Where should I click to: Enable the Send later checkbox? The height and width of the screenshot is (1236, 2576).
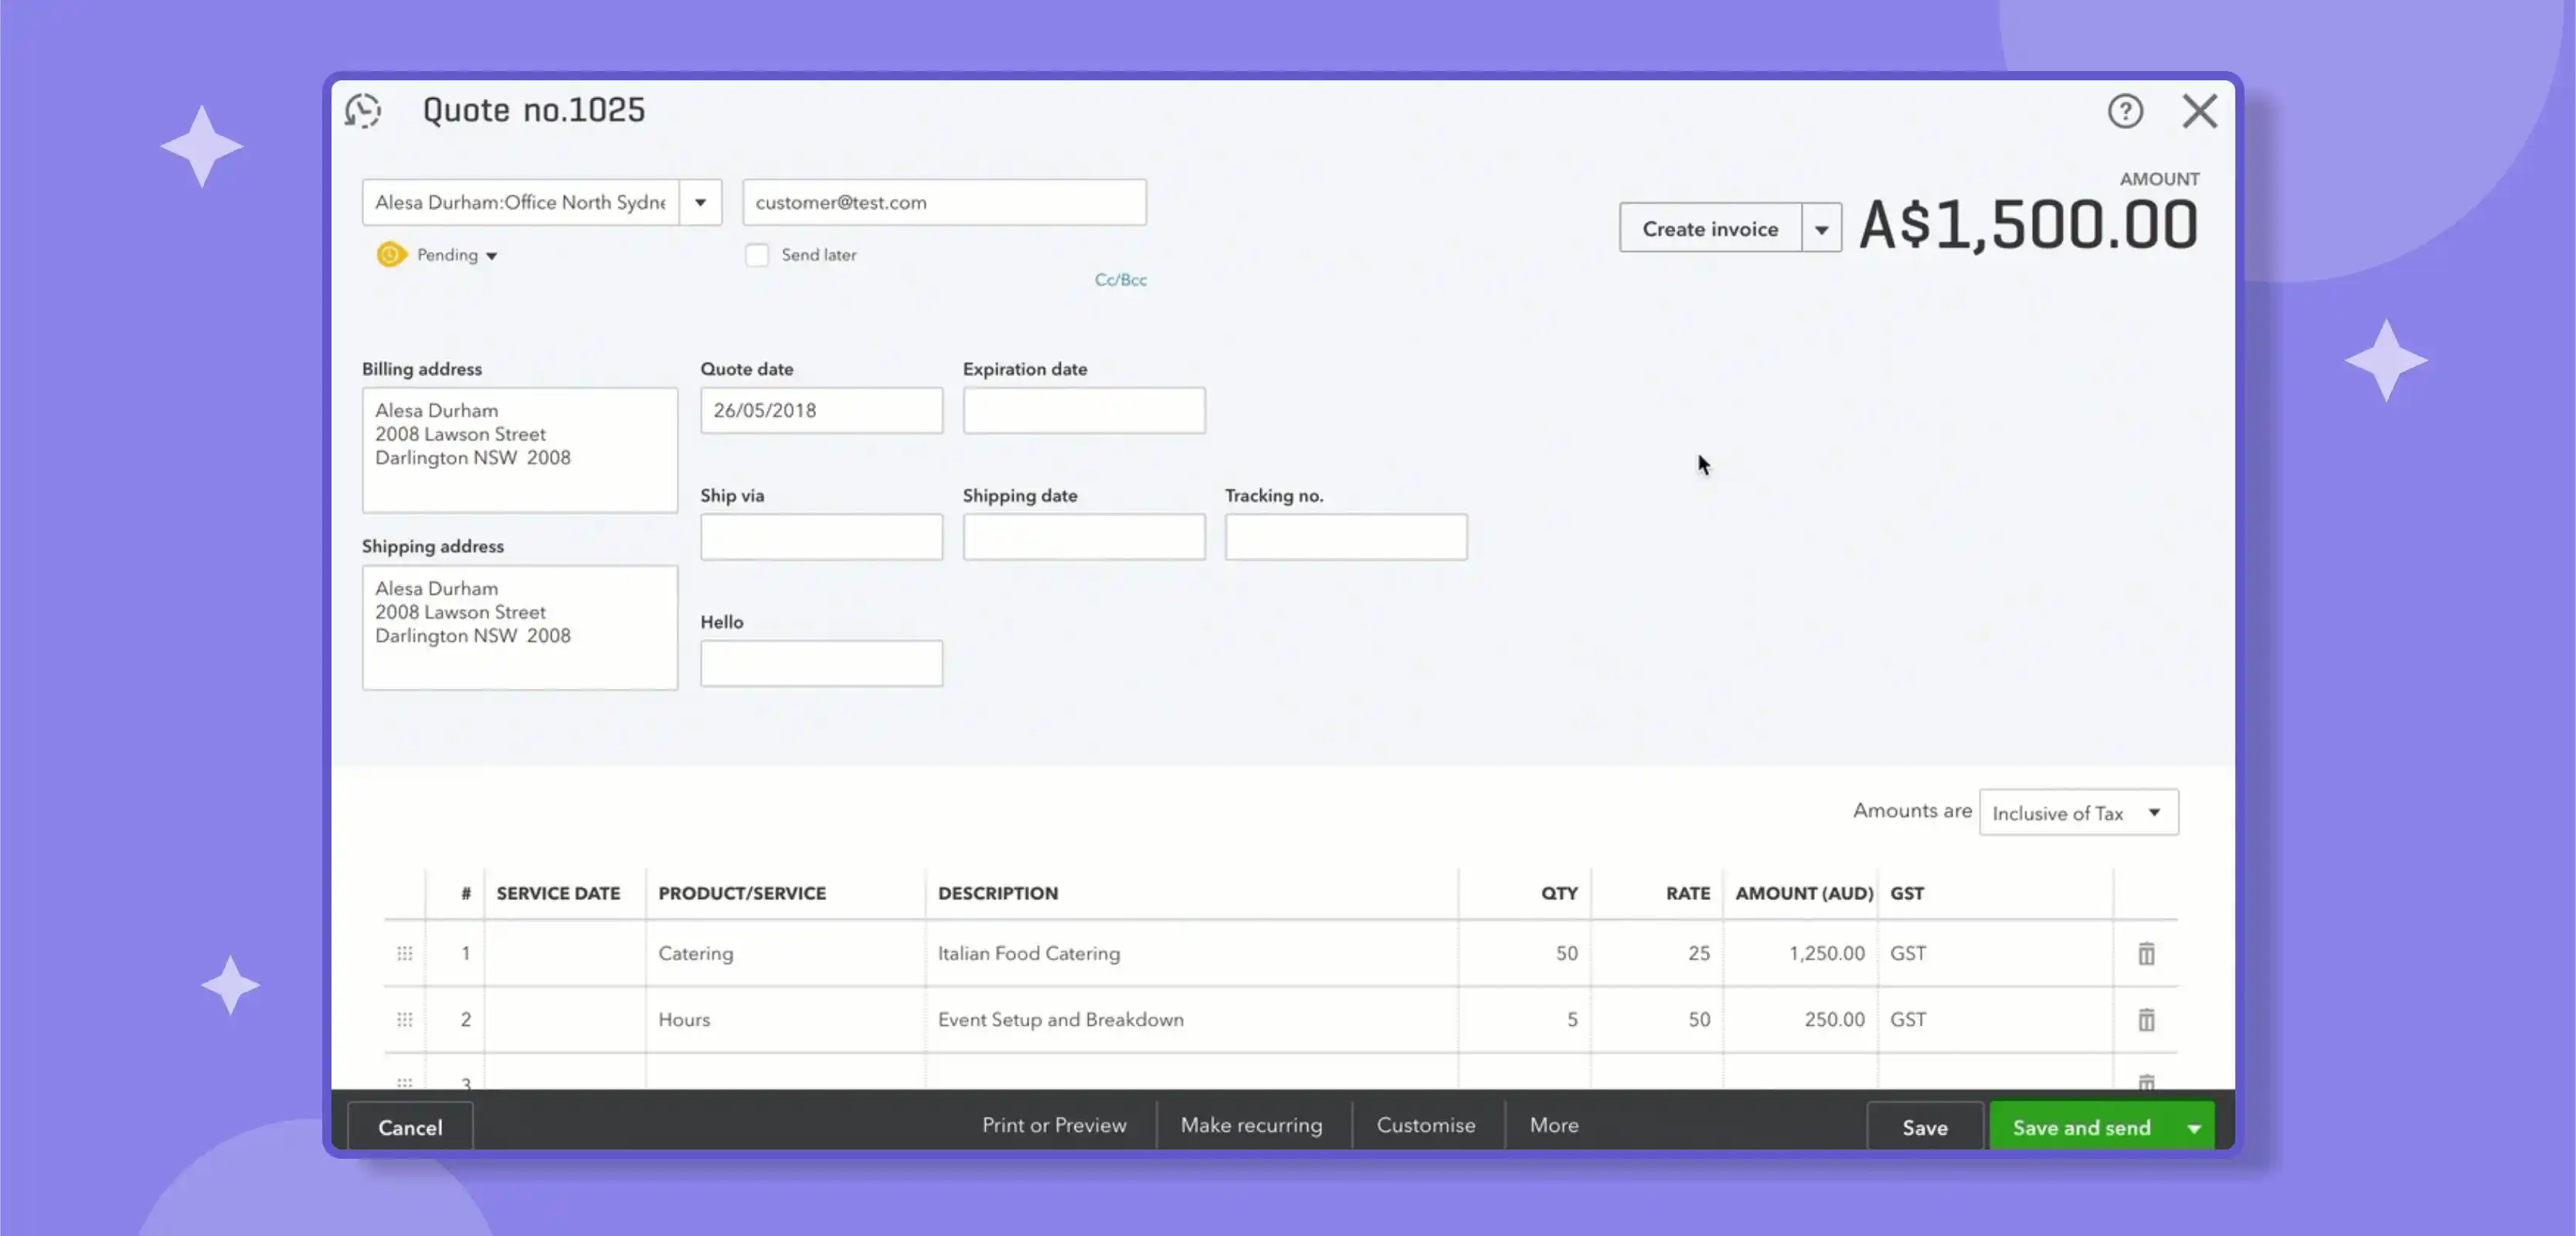click(x=757, y=255)
